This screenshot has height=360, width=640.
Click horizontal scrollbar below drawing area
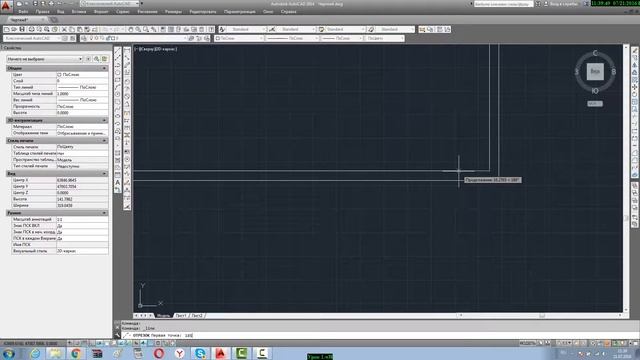[x=541, y=316]
